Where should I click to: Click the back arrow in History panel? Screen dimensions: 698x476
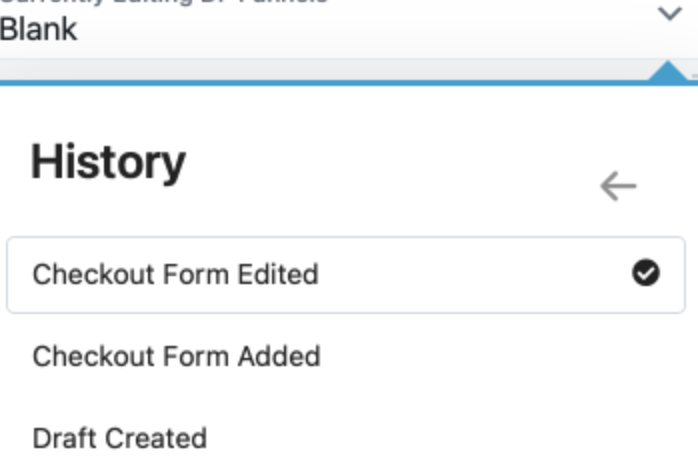click(x=618, y=186)
